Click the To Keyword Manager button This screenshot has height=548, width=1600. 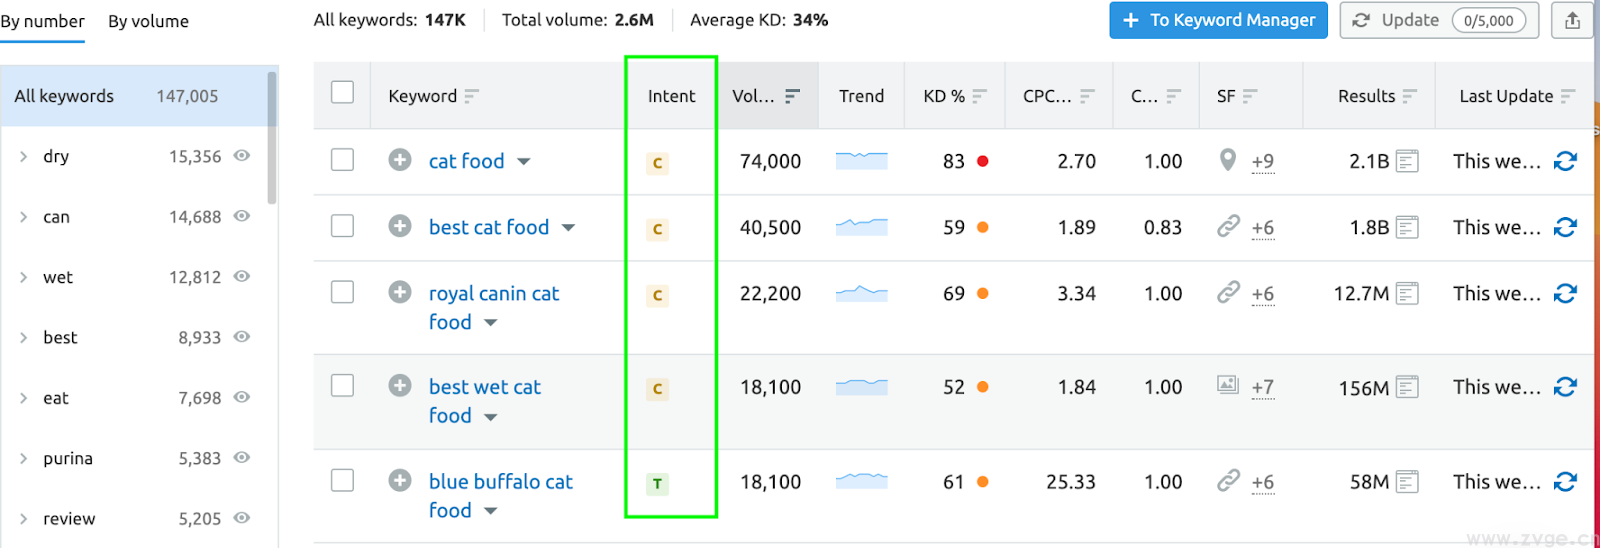pos(1218,20)
